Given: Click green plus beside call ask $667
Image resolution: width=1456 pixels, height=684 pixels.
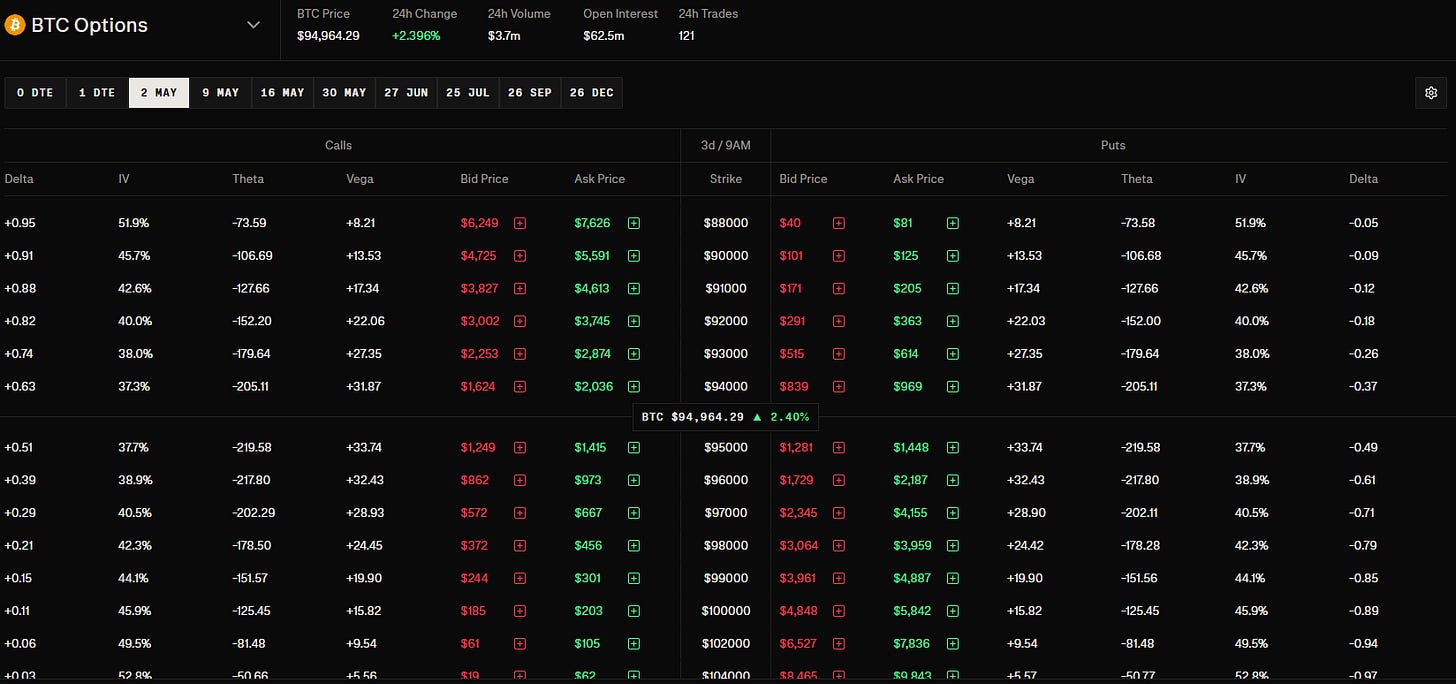Looking at the screenshot, I should coord(634,513).
